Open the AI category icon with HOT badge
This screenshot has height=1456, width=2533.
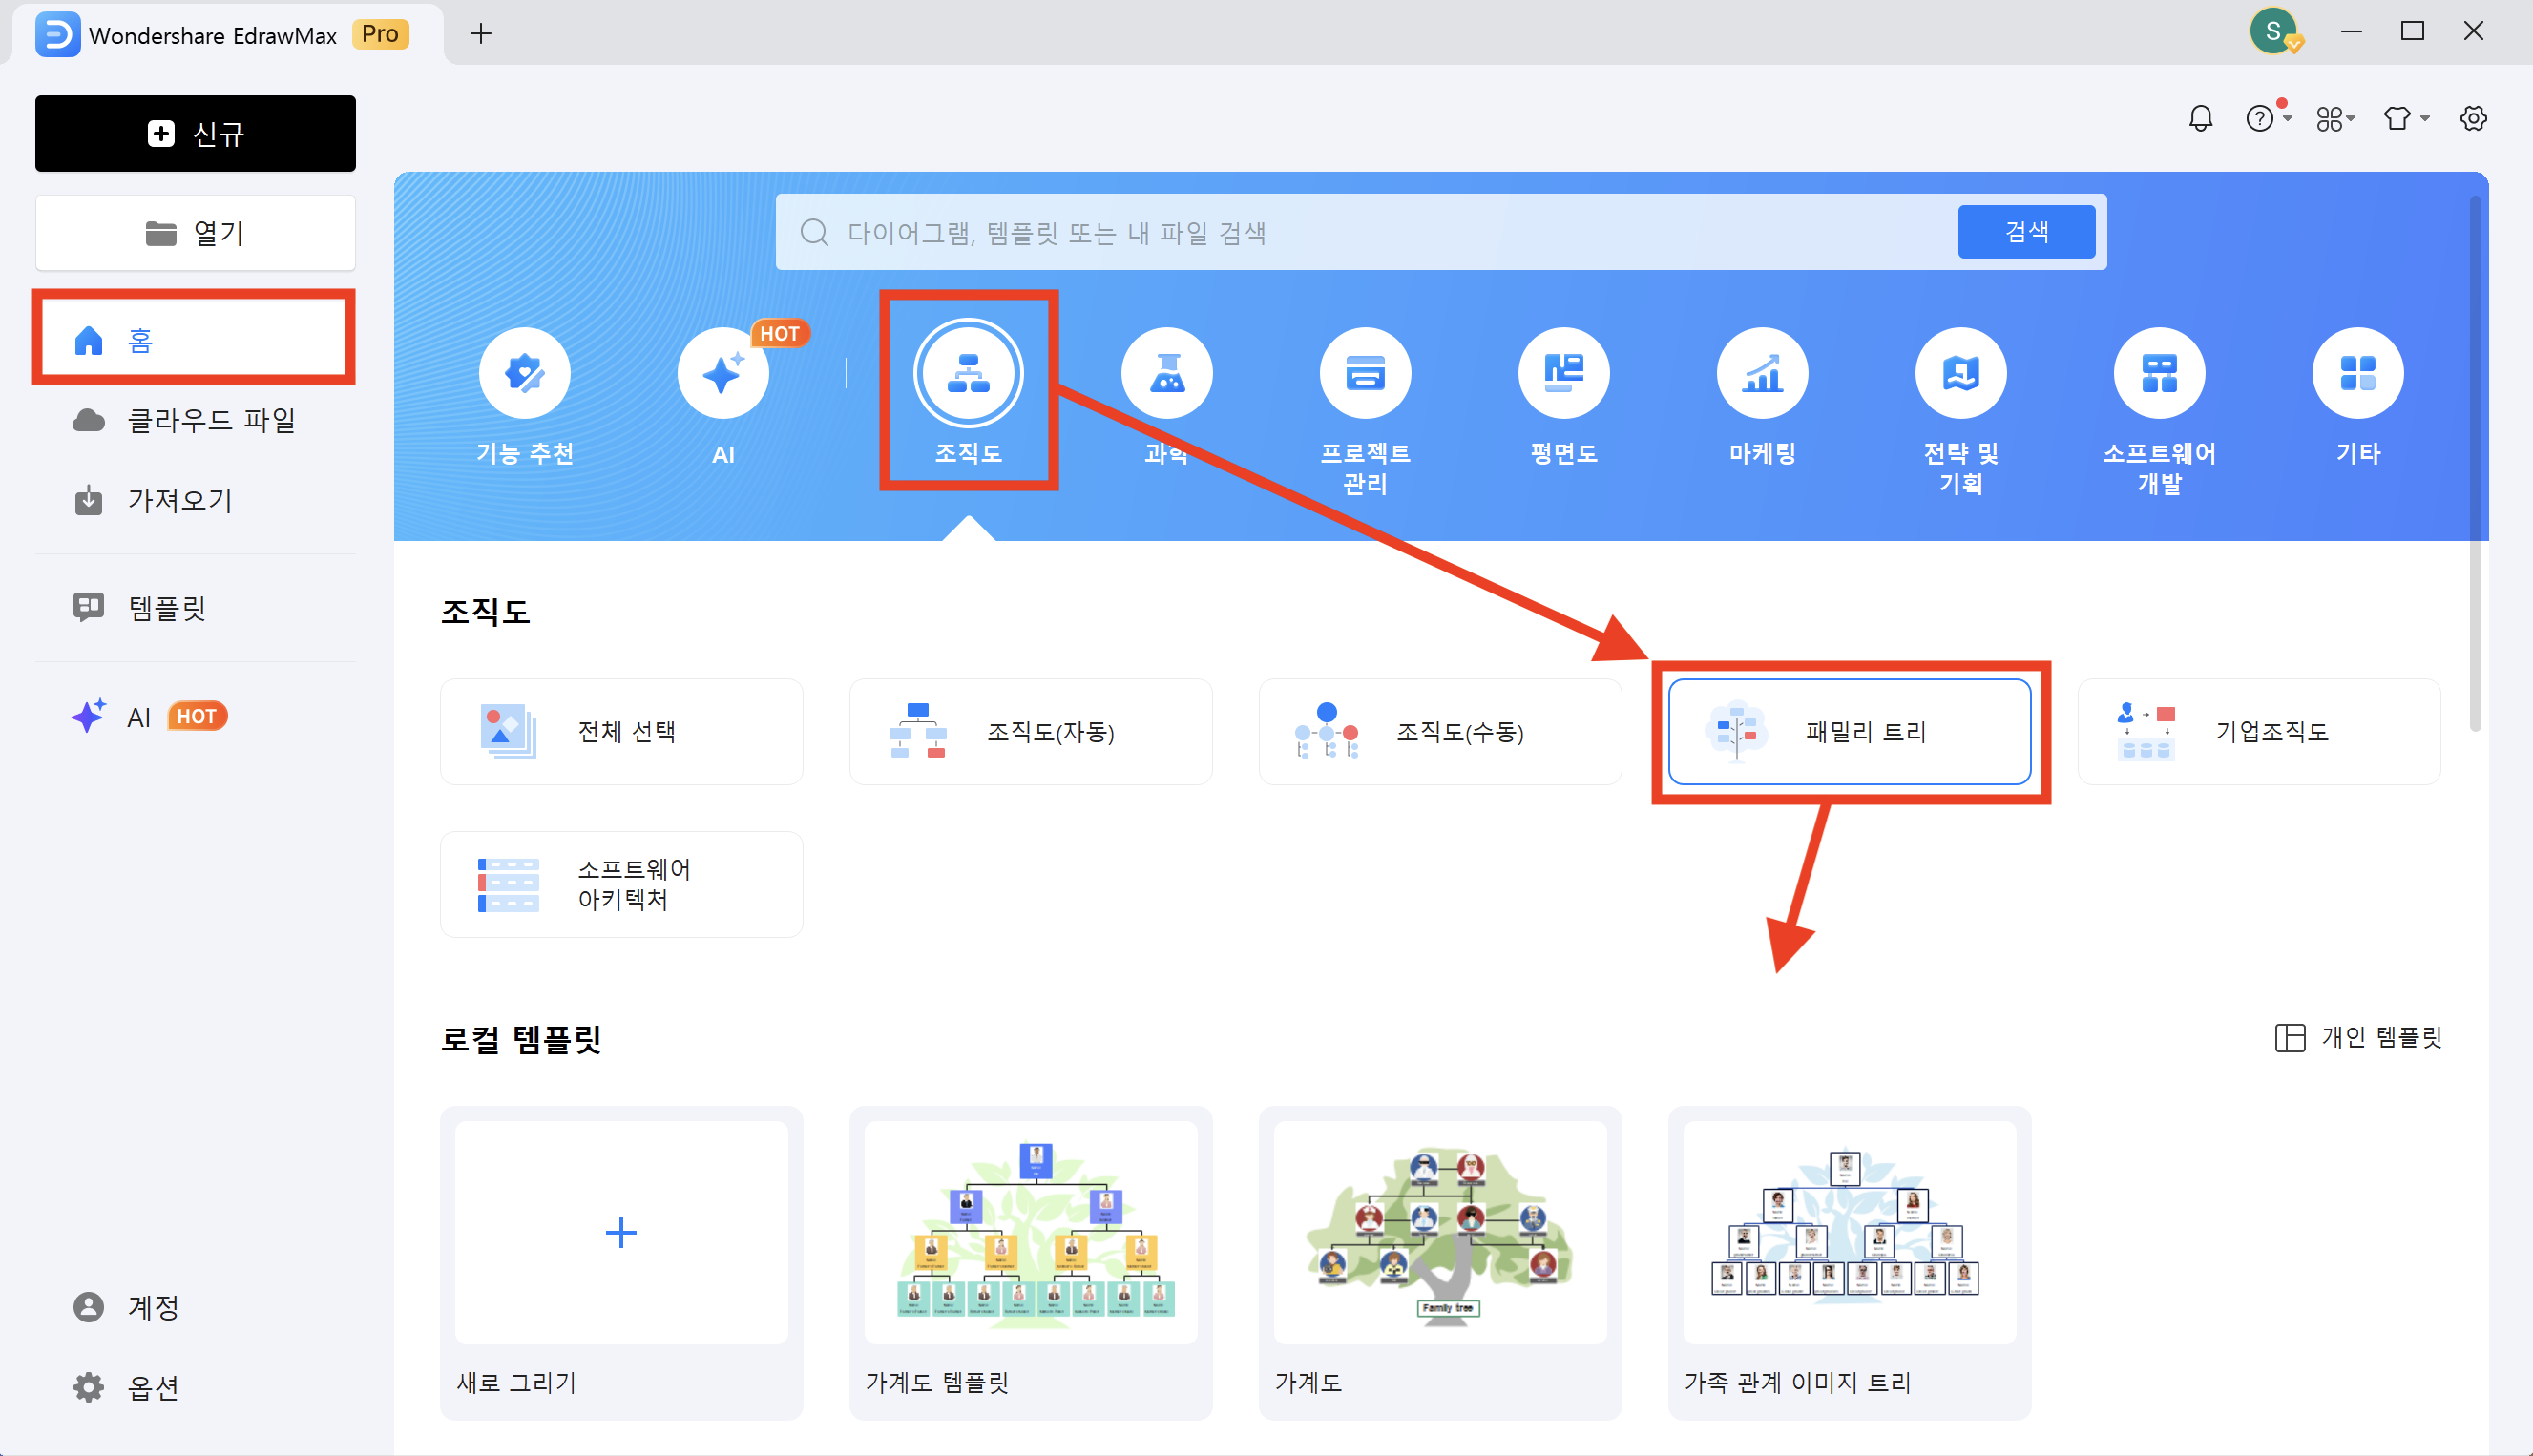[722, 373]
